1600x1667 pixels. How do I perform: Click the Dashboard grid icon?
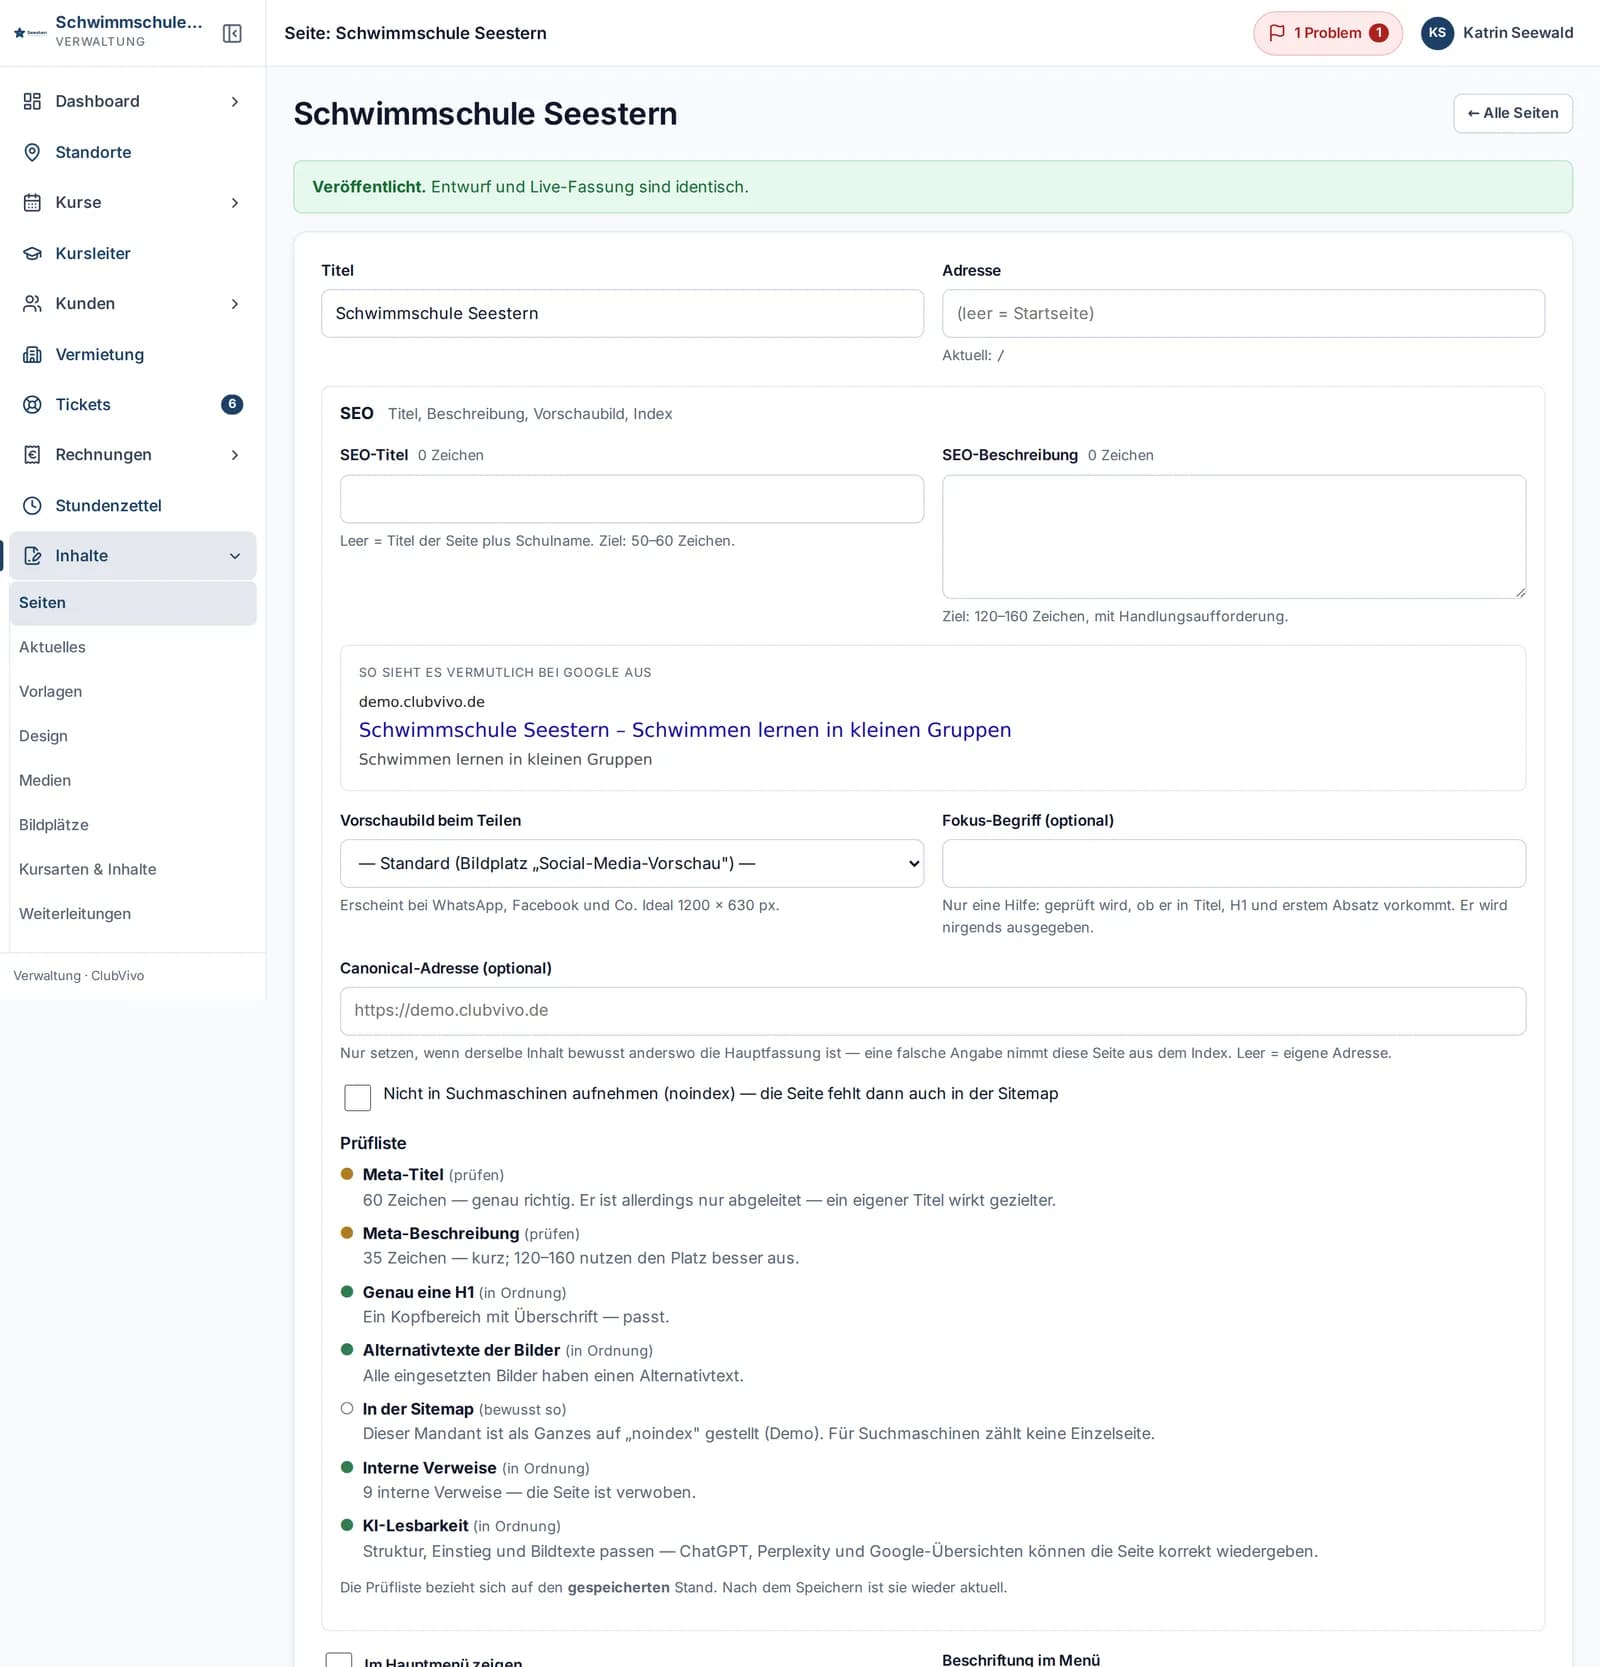tap(32, 101)
